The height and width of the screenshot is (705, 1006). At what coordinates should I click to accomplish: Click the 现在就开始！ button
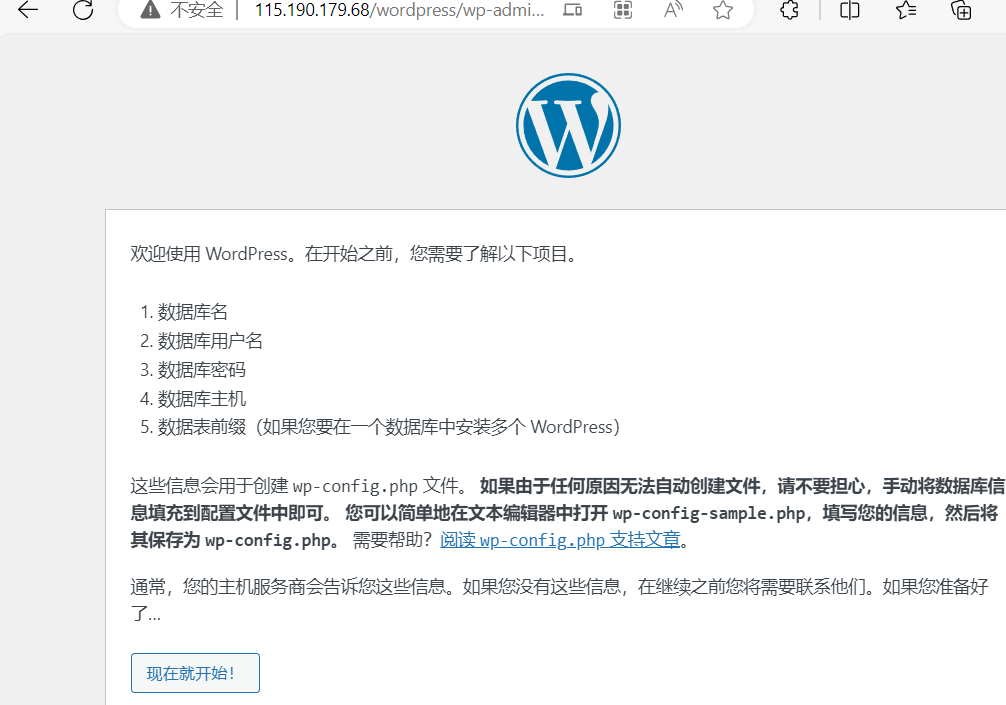(x=195, y=673)
